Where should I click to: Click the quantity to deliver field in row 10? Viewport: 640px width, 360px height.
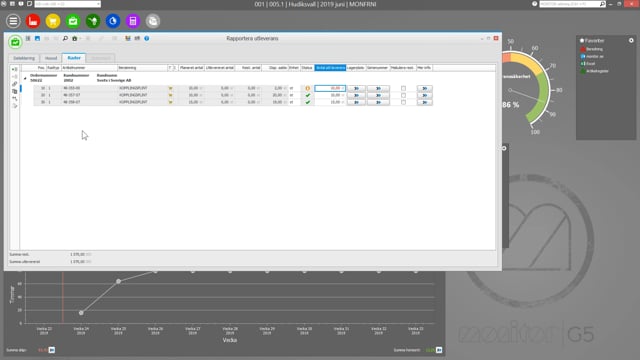[x=330, y=88]
